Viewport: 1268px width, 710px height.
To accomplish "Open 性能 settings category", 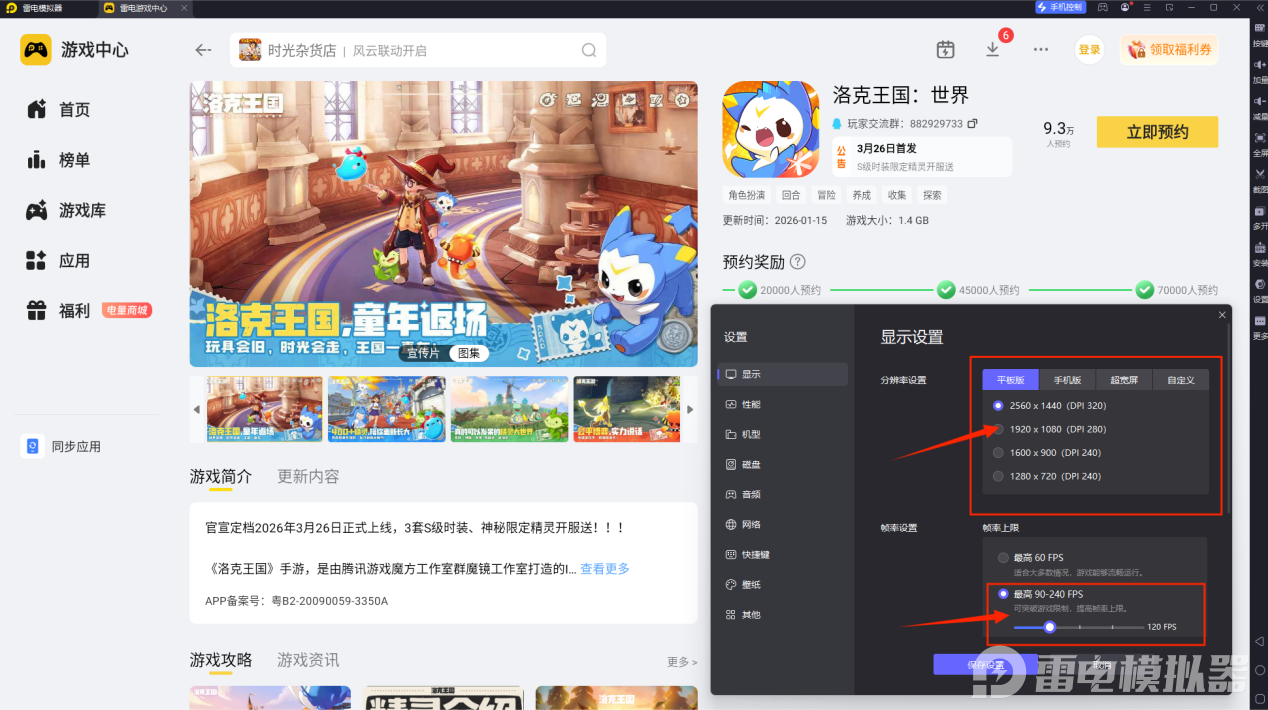I will 782,404.
